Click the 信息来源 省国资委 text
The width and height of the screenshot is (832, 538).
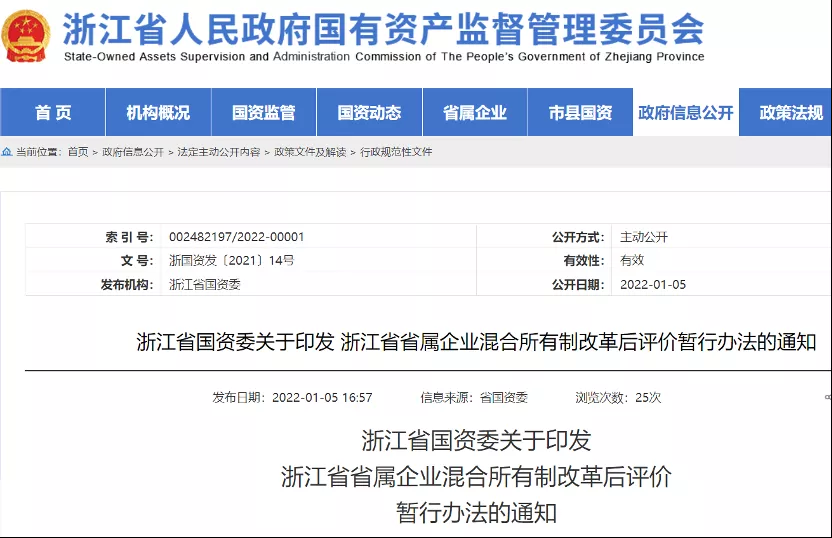[x=474, y=397]
